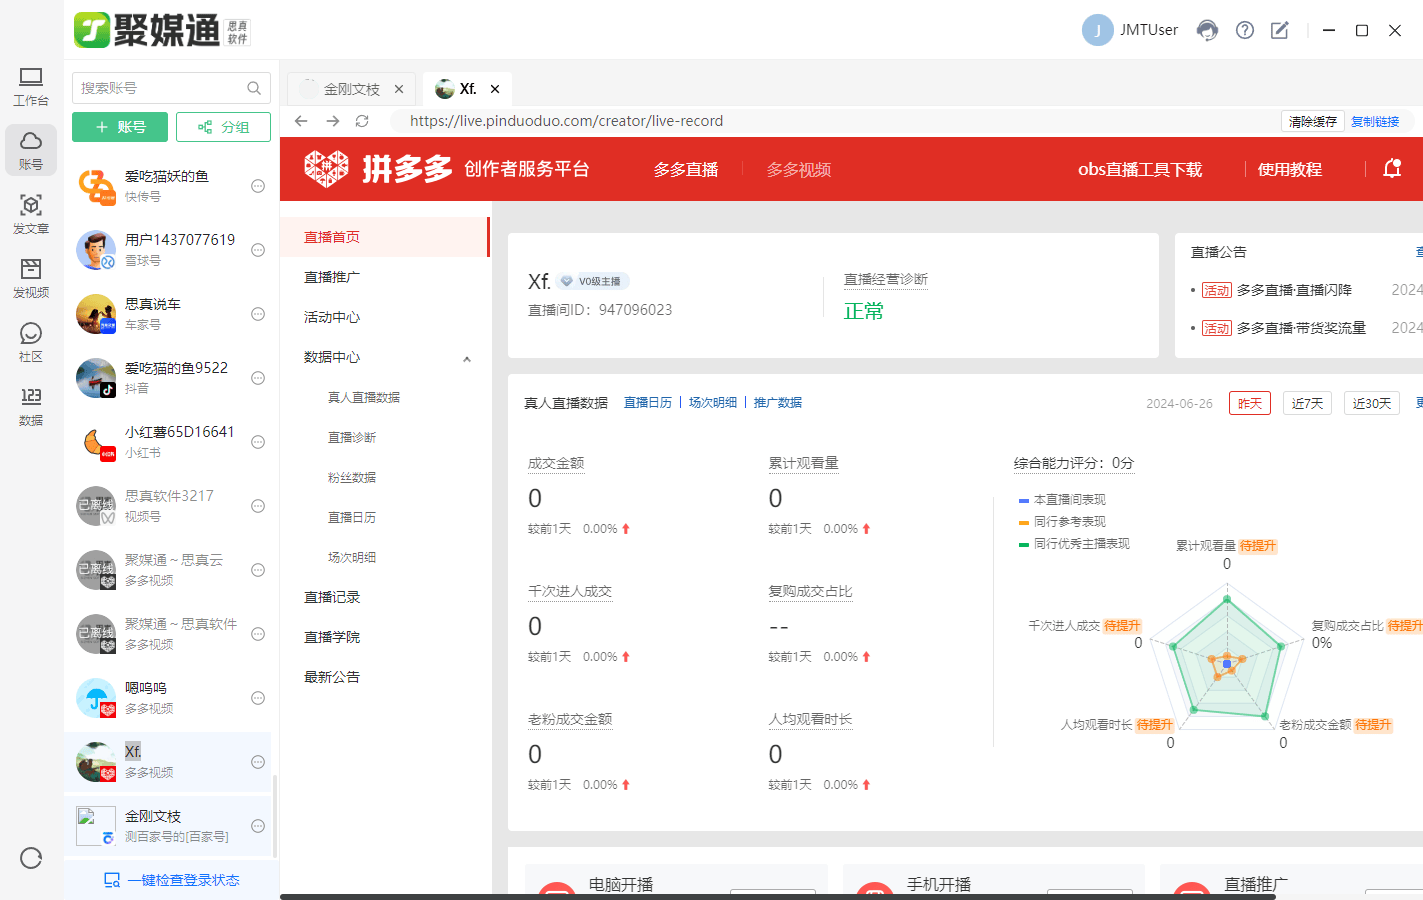The image size is (1423, 900).
Task: Click the compose/edit icon beside JMTUser
Action: (1280, 30)
